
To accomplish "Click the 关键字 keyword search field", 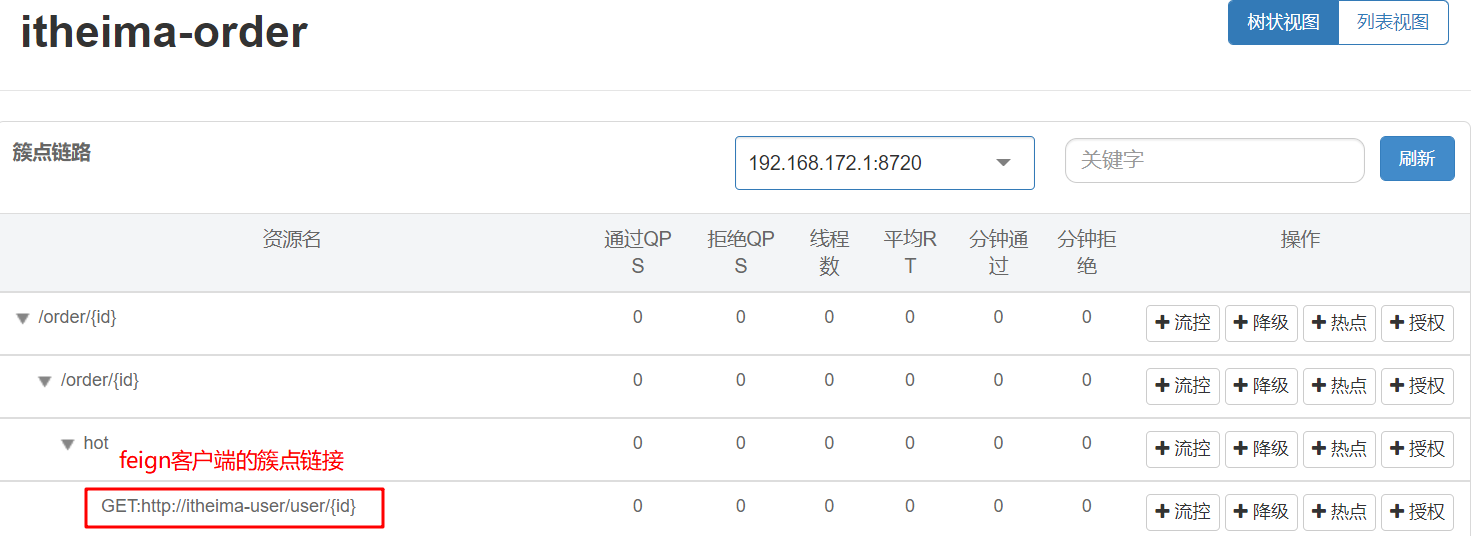I will [1214, 160].
